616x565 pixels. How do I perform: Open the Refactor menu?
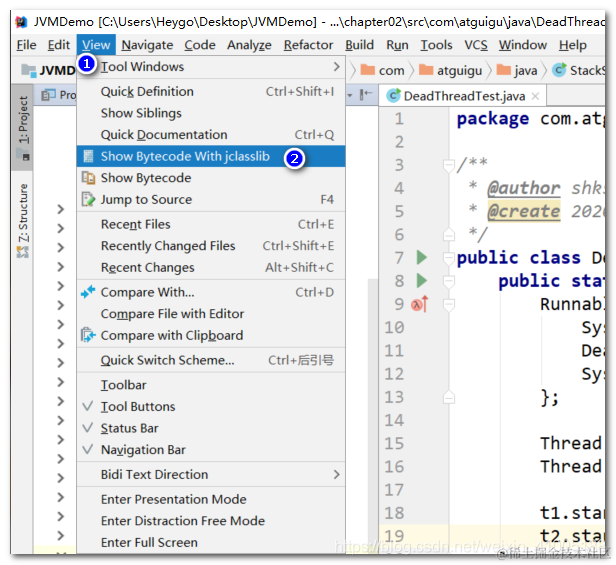click(x=308, y=45)
